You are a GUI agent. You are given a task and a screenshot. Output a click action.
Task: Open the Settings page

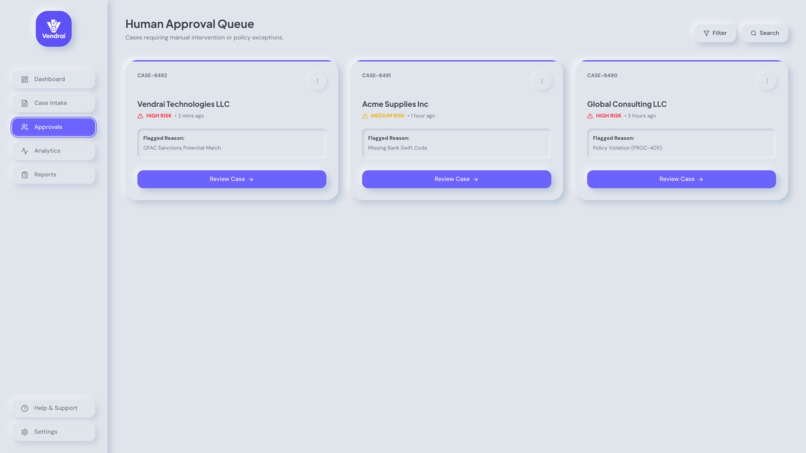tap(53, 432)
